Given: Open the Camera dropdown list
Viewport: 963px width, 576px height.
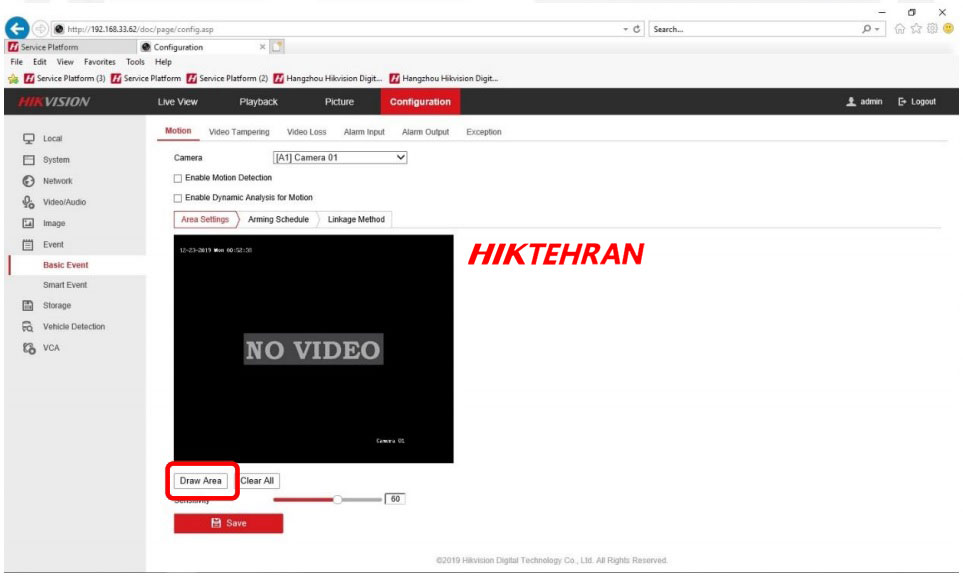Looking at the screenshot, I should coord(340,158).
